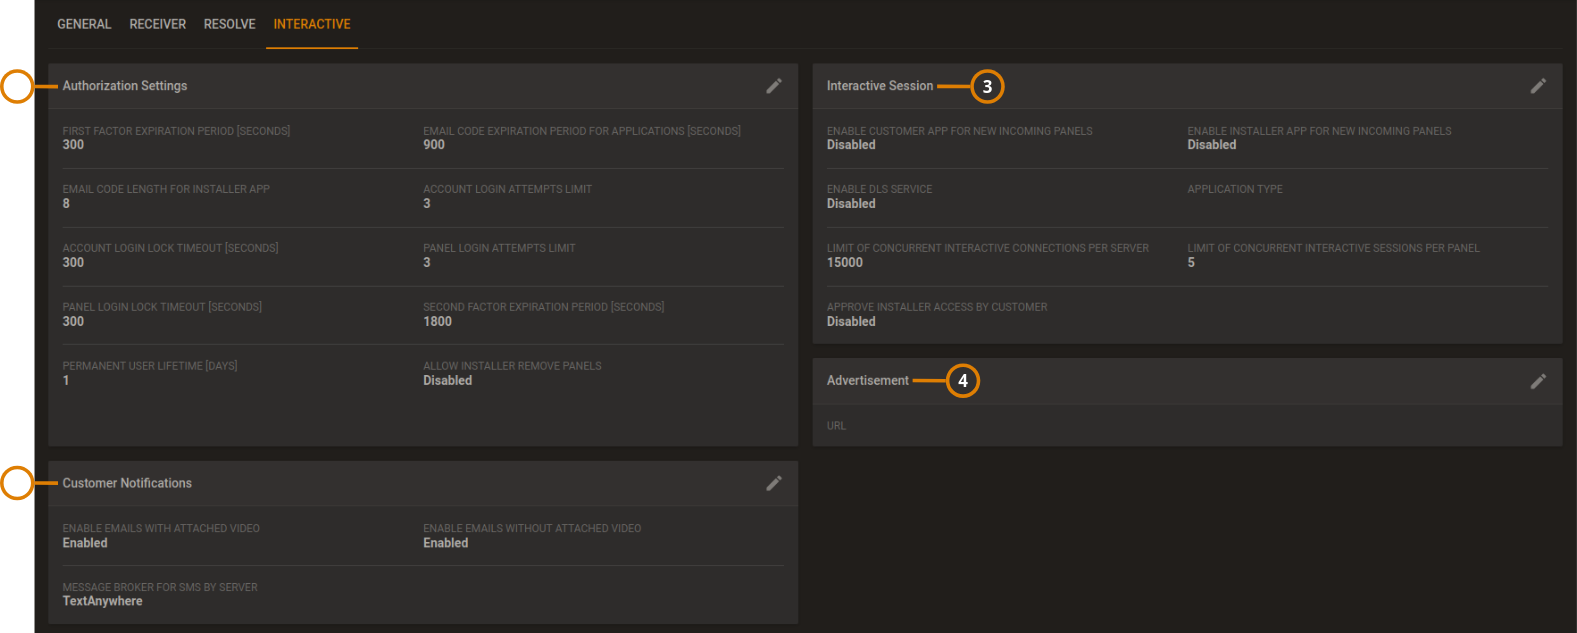This screenshot has height=633, width=1577.
Task: Click Enable Installer App Disabled value
Action: click(x=1212, y=145)
